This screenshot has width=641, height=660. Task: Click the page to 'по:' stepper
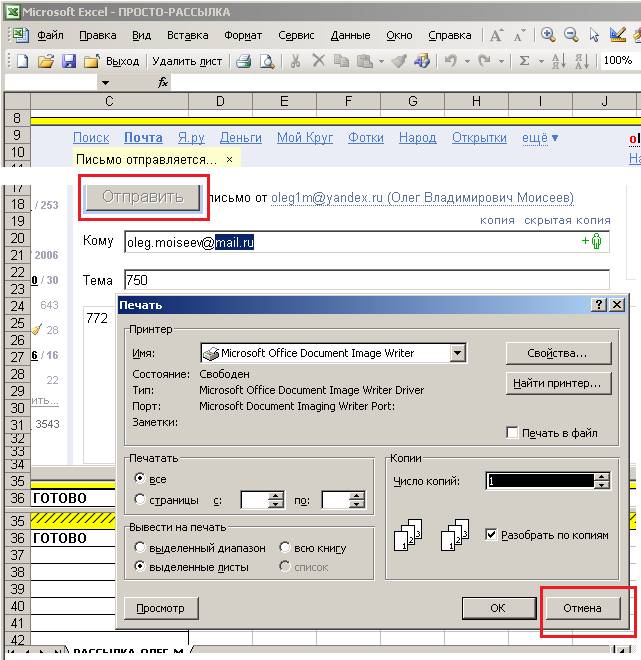point(356,500)
